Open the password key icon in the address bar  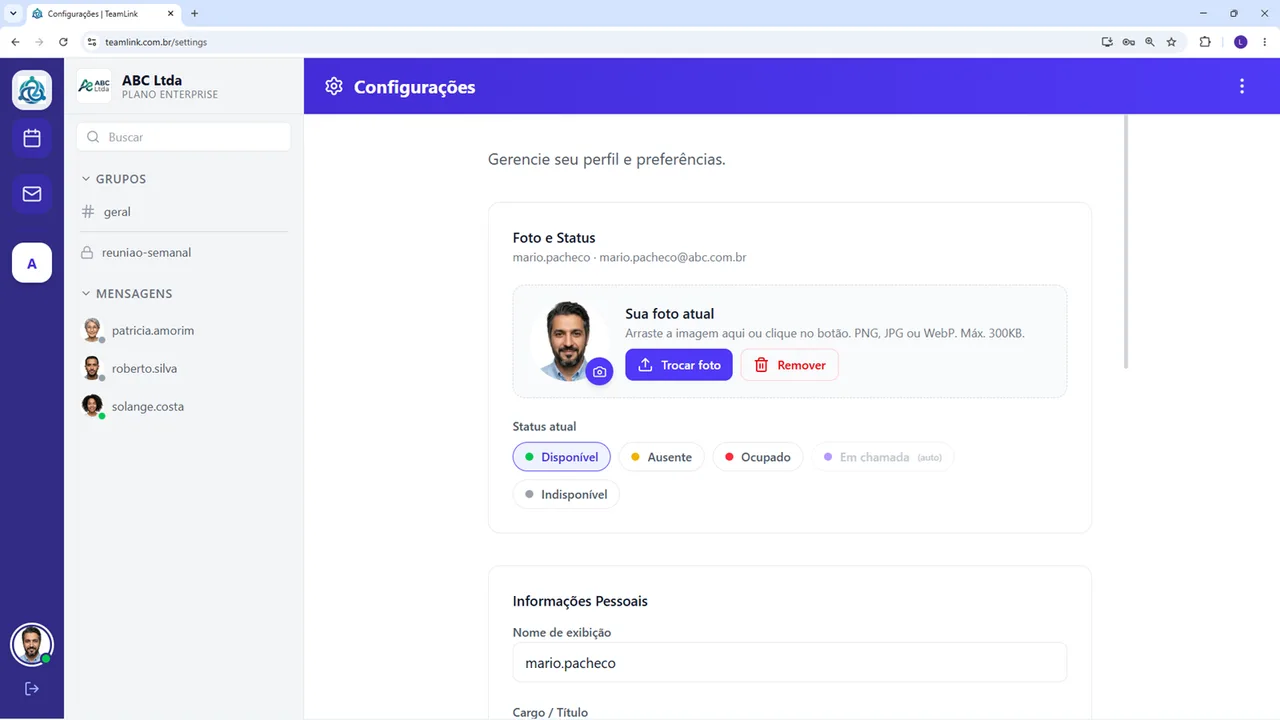(x=1128, y=42)
